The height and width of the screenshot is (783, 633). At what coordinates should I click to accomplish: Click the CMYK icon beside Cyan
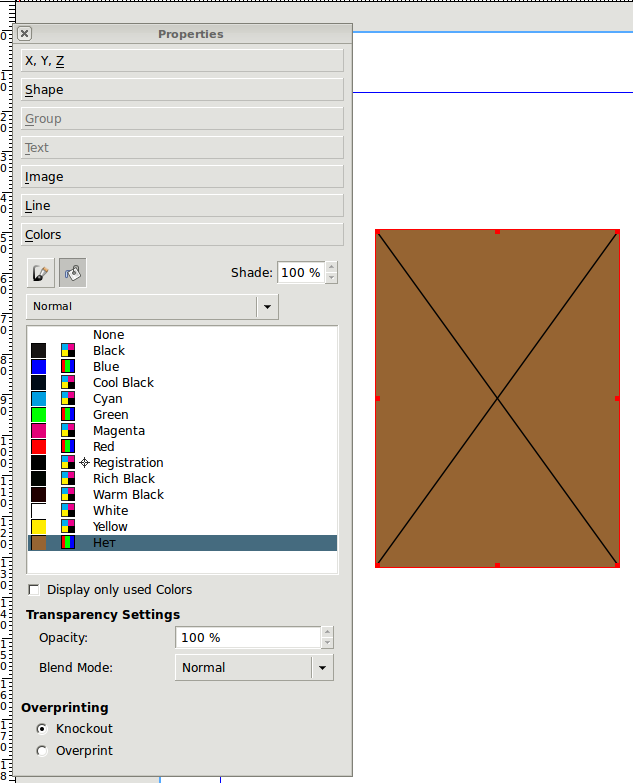pos(68,399)
